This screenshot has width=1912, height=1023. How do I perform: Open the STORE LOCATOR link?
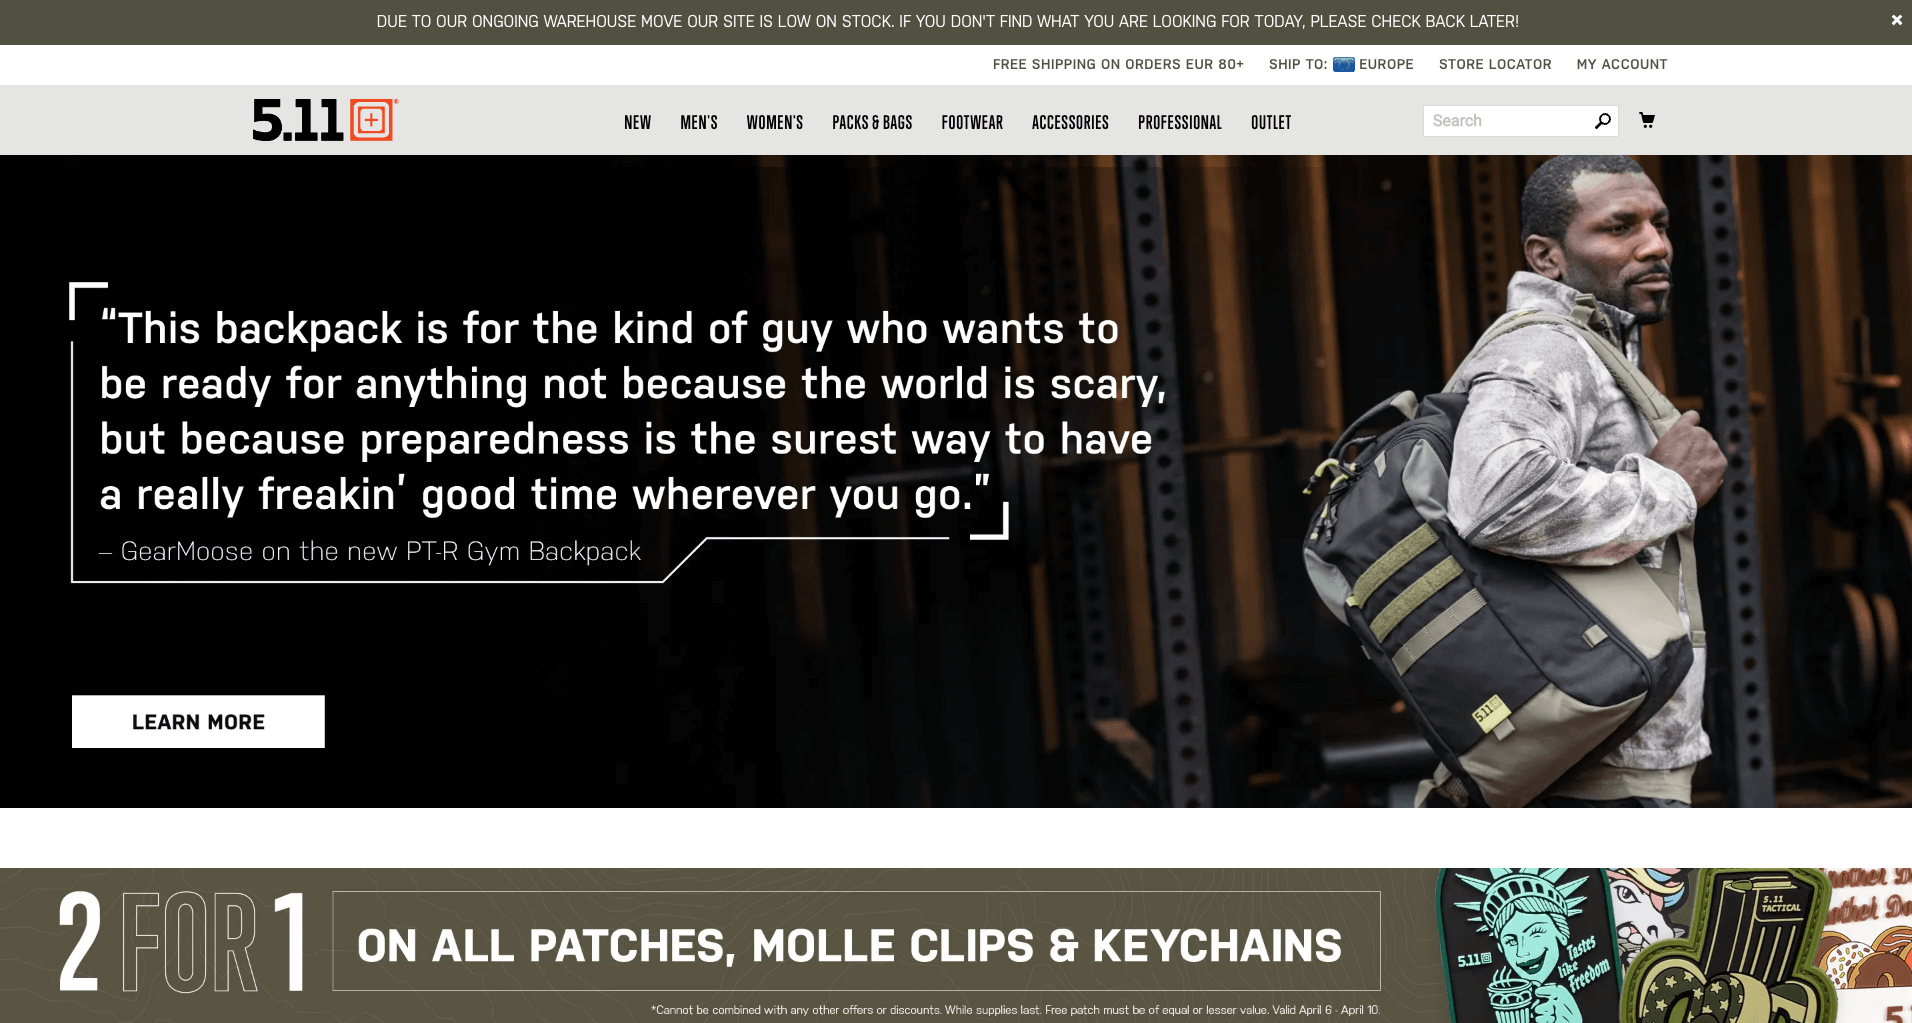1495,64
